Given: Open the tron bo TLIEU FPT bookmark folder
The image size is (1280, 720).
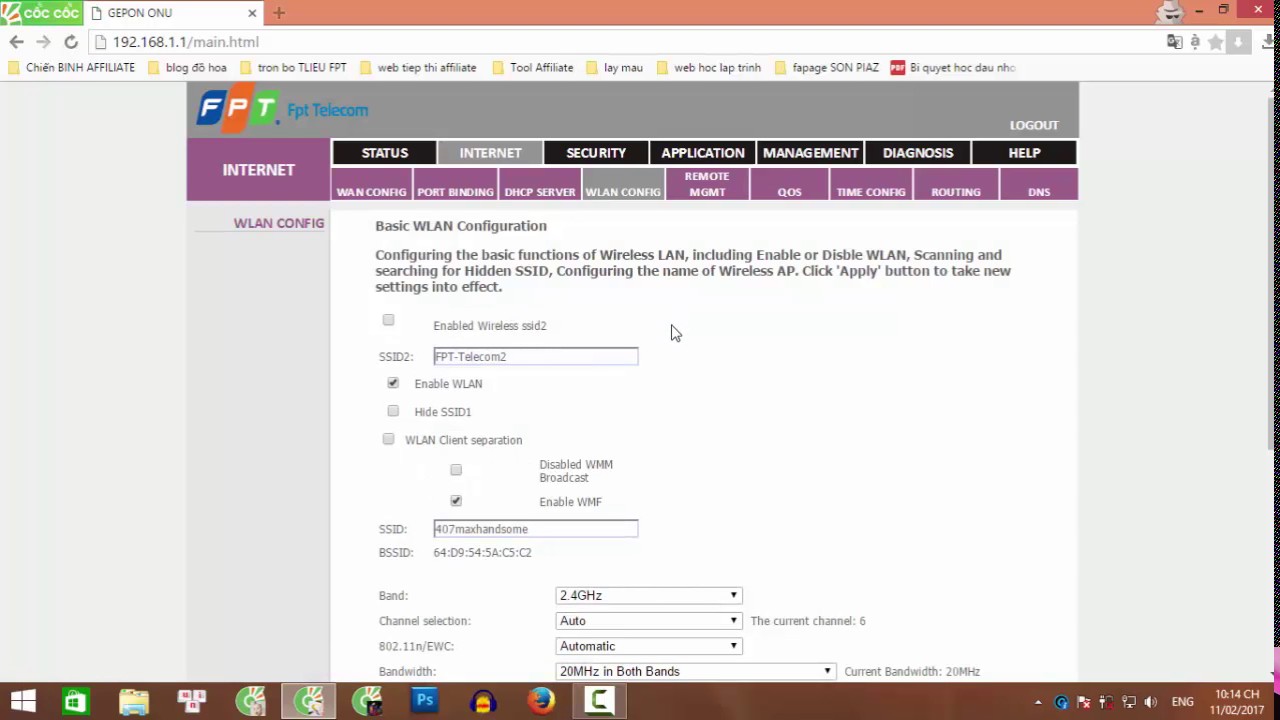Looking at the screenshot, I should pos(292,68).
